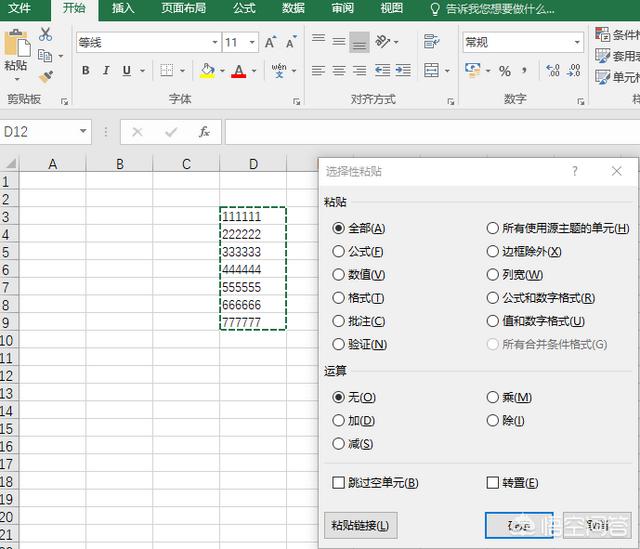Switch to the 审阅 Review tab
The width and height of the screenshot is (640, 549).
[342, 9]
